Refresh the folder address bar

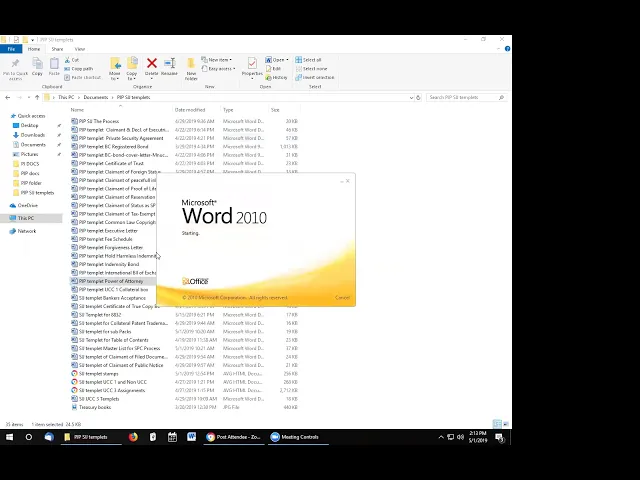(418, 98)
